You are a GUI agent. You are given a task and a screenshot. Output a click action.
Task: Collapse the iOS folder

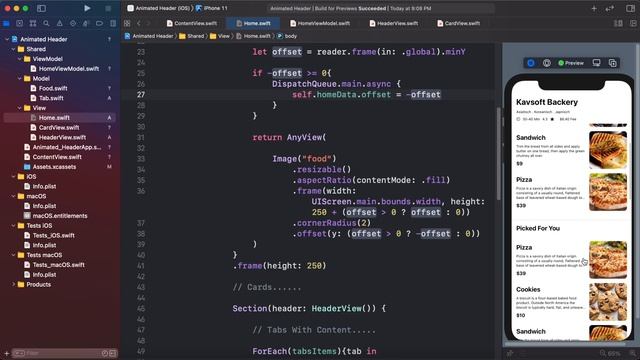(13, 176)
